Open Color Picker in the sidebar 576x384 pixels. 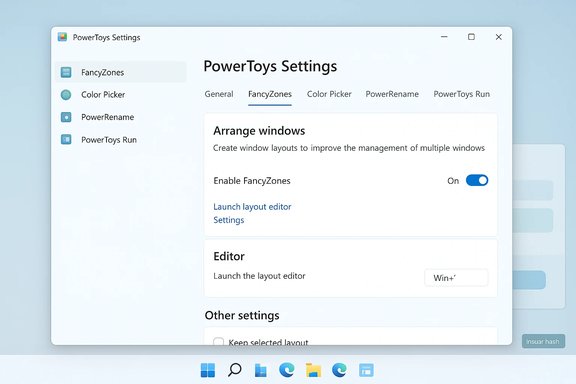[x=121, y=94]
